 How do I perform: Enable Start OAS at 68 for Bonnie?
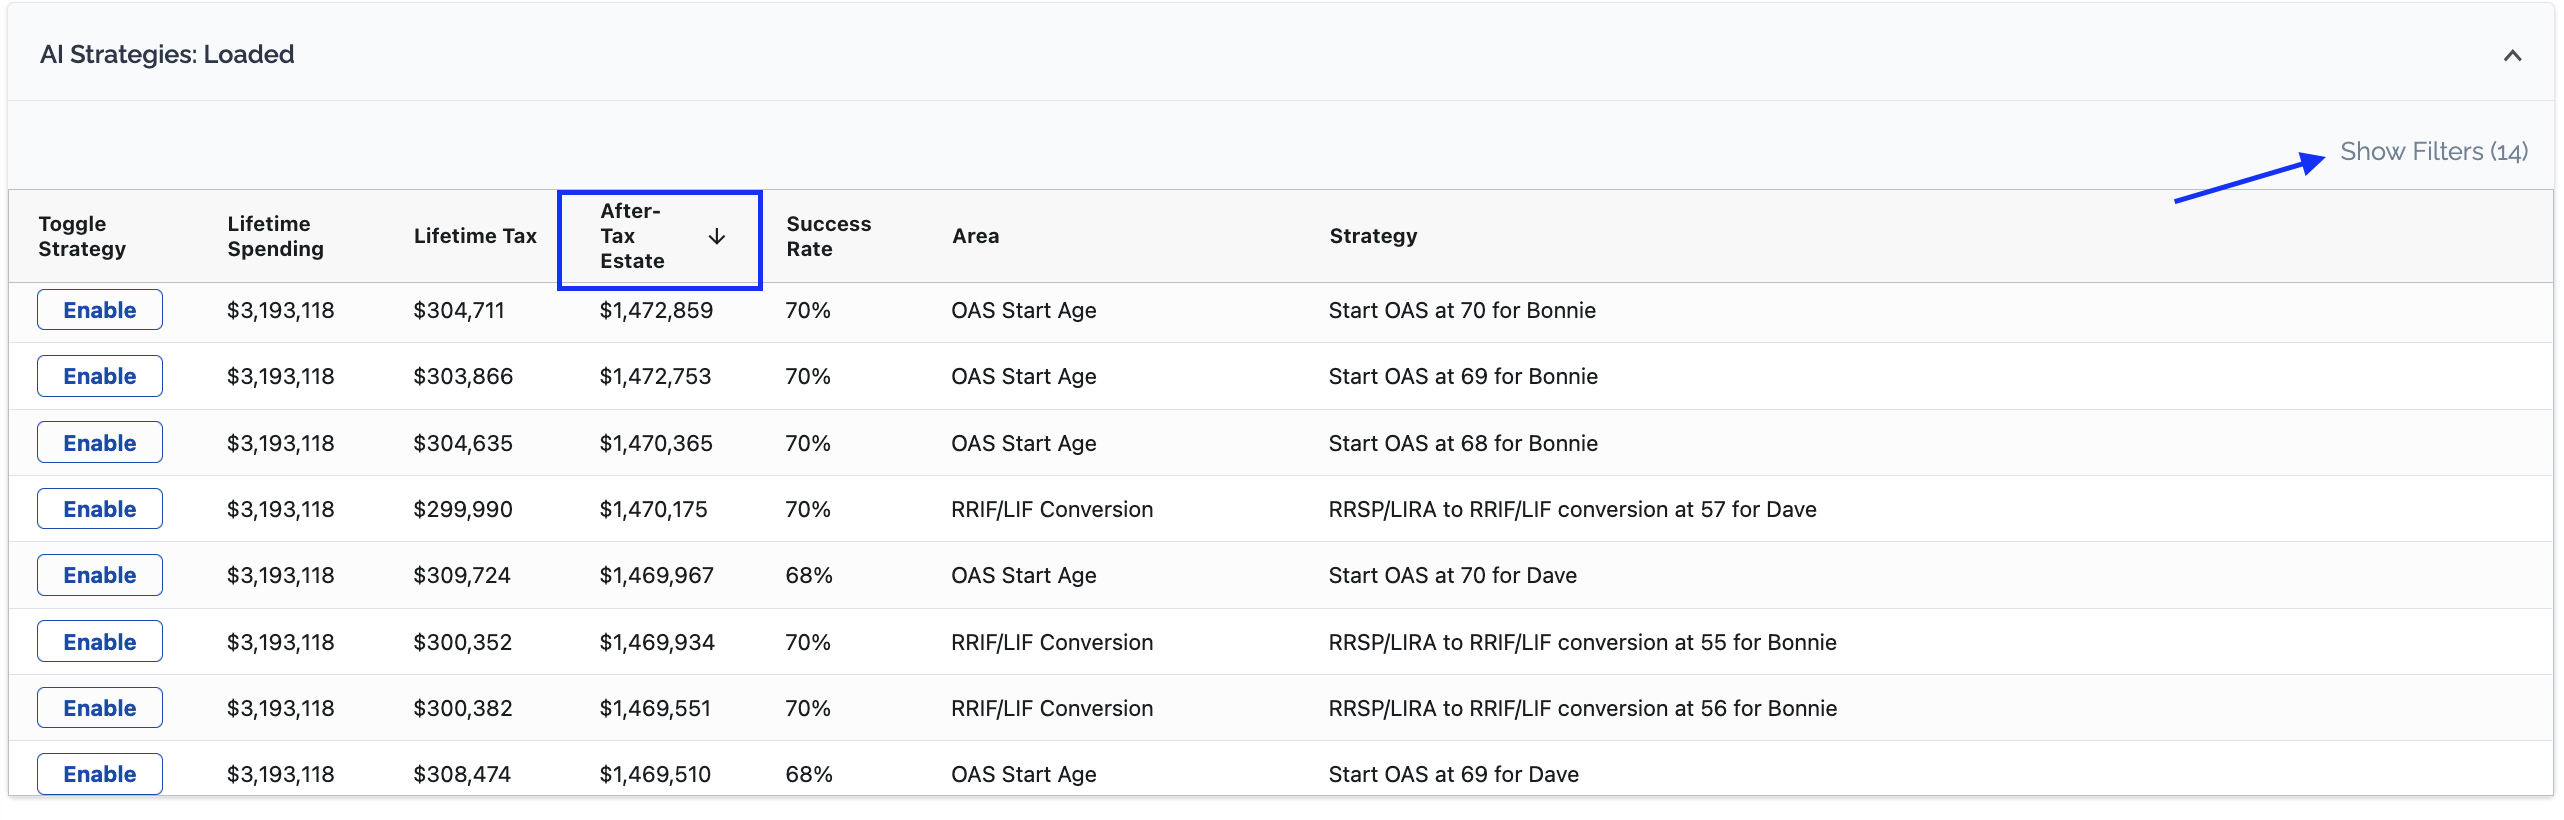click(100, 443)
